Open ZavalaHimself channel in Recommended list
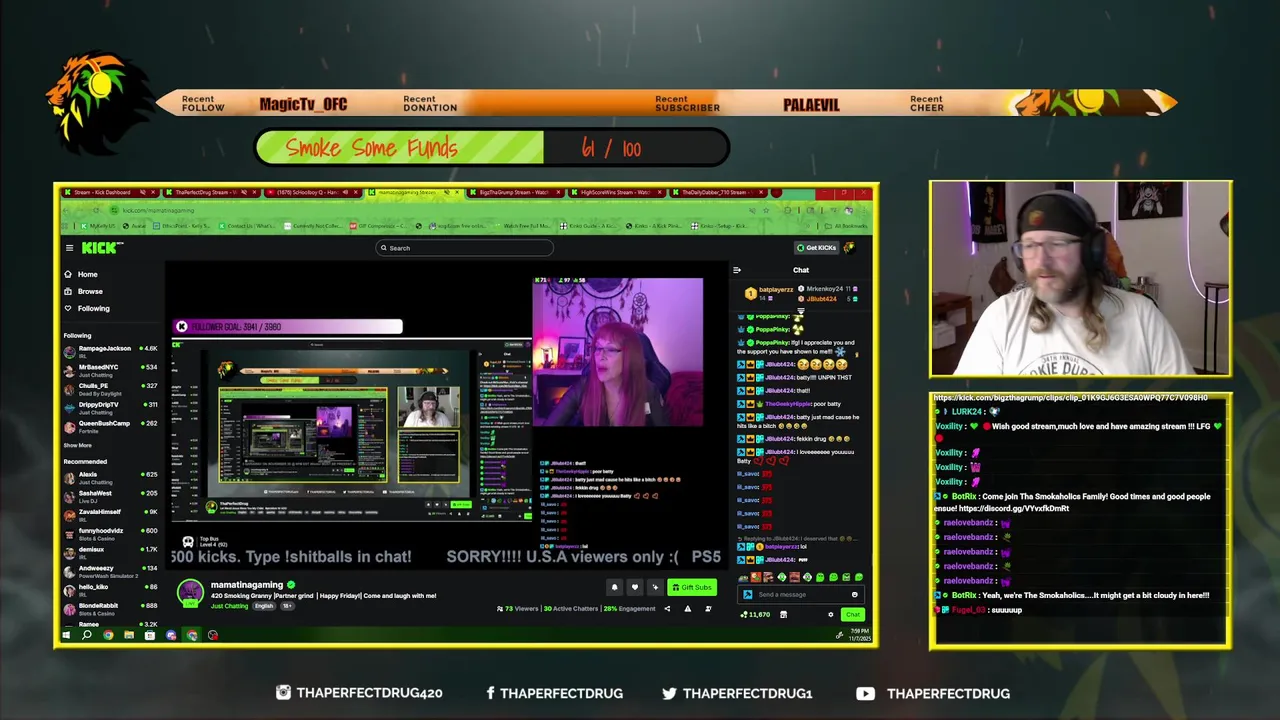The image size is (1280, 720). click(110, 515)
